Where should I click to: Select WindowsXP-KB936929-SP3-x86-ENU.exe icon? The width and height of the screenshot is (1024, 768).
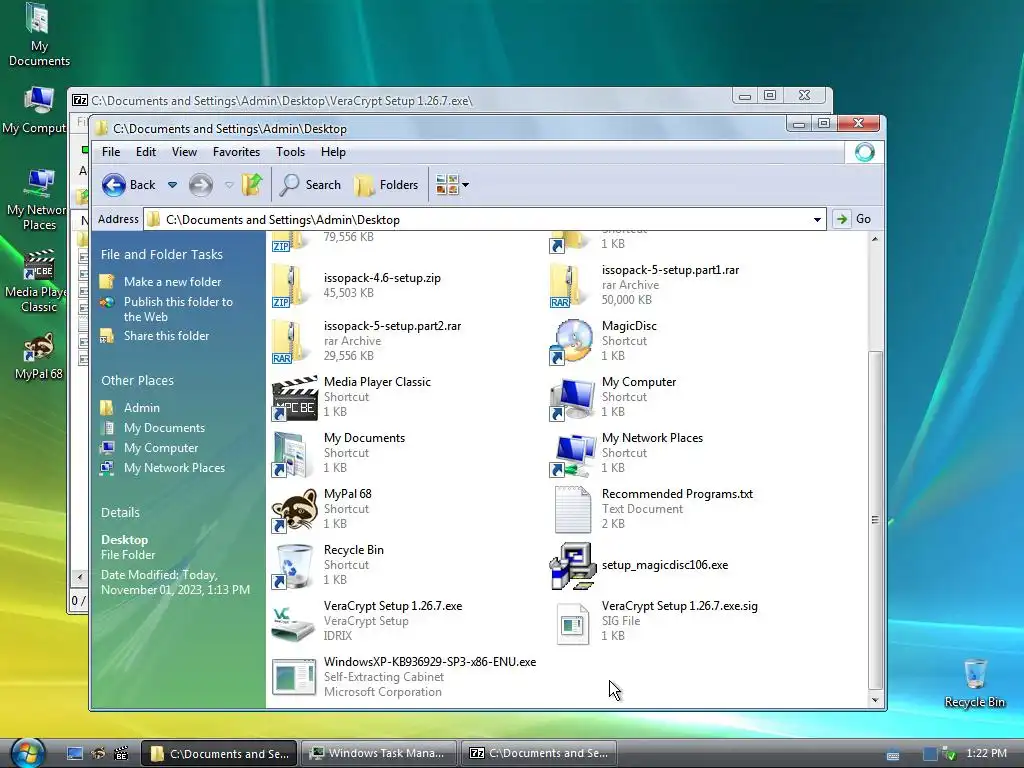coord(294,678)
